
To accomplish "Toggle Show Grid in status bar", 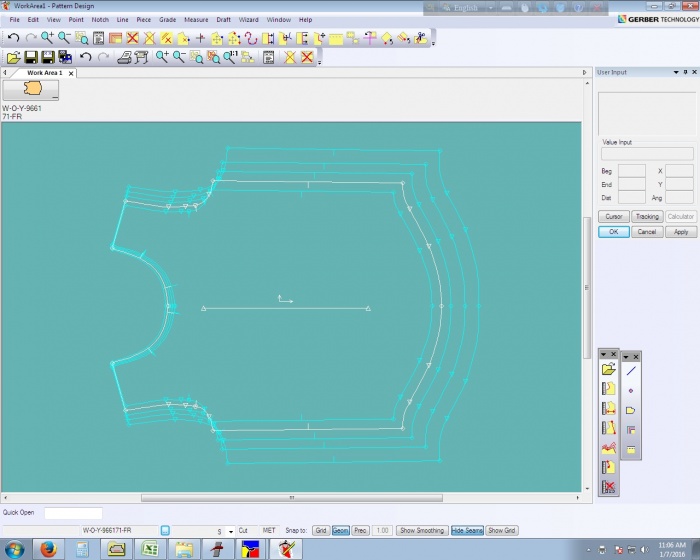I will (x=502, y=530).
